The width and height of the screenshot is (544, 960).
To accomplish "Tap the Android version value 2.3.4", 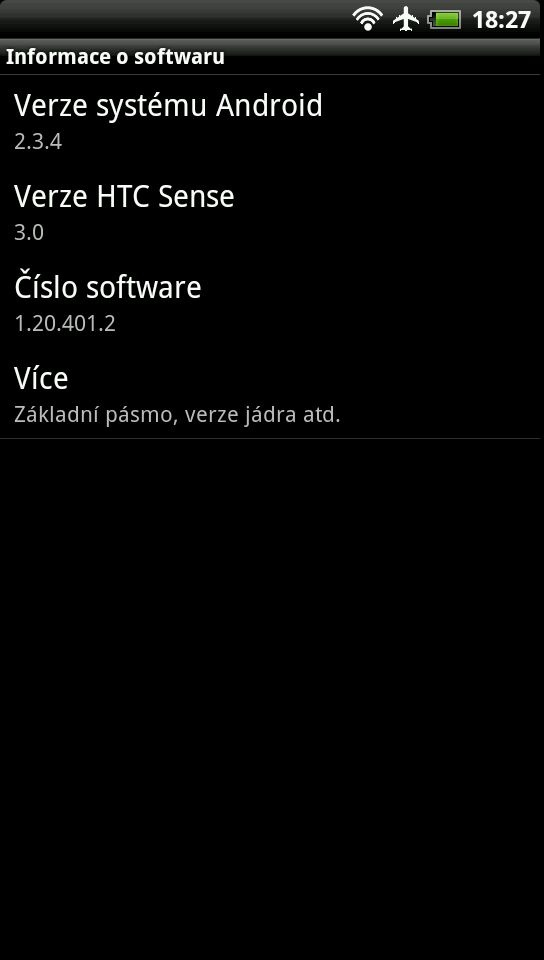I will (38, 142).
